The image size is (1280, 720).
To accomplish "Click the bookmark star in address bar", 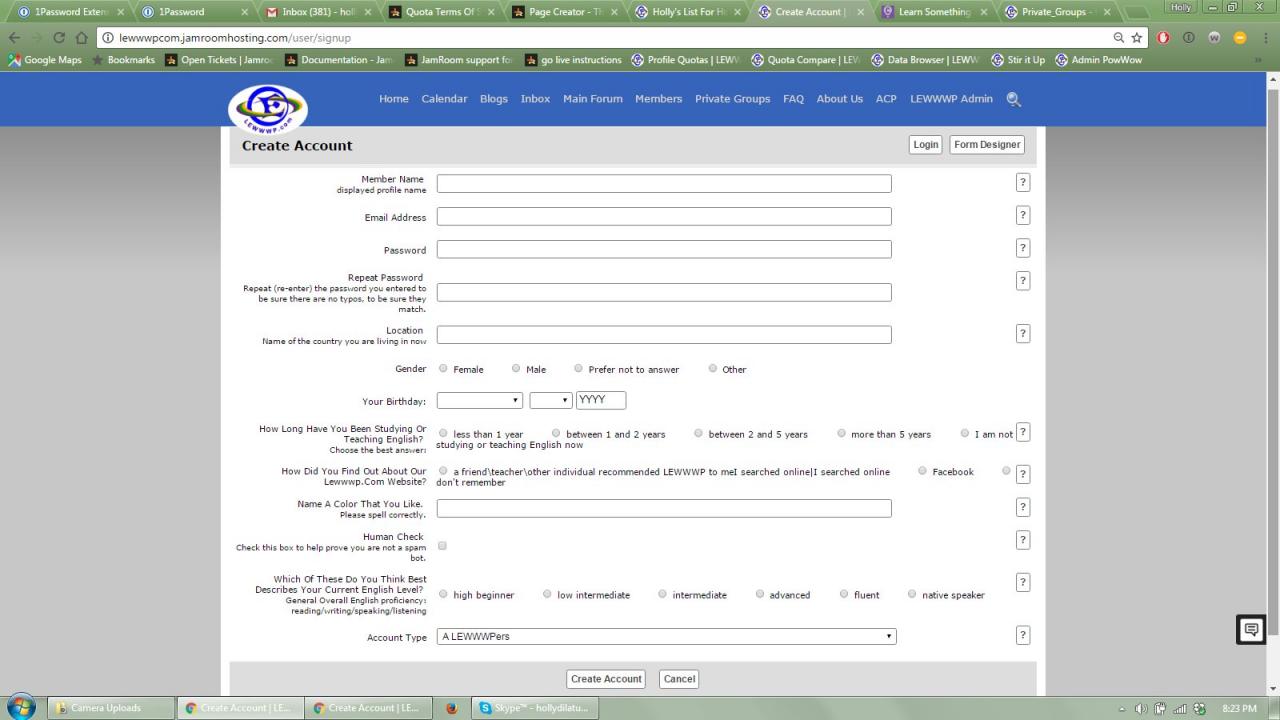I will (1137, 38).
